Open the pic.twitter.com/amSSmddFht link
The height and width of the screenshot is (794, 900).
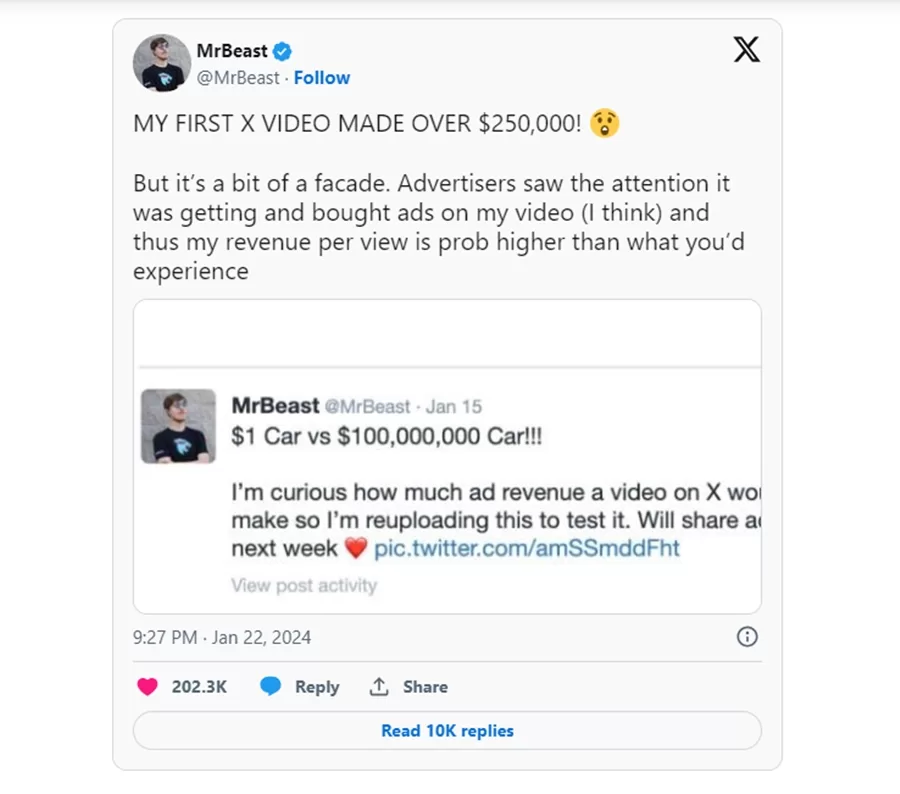[526, 549]
